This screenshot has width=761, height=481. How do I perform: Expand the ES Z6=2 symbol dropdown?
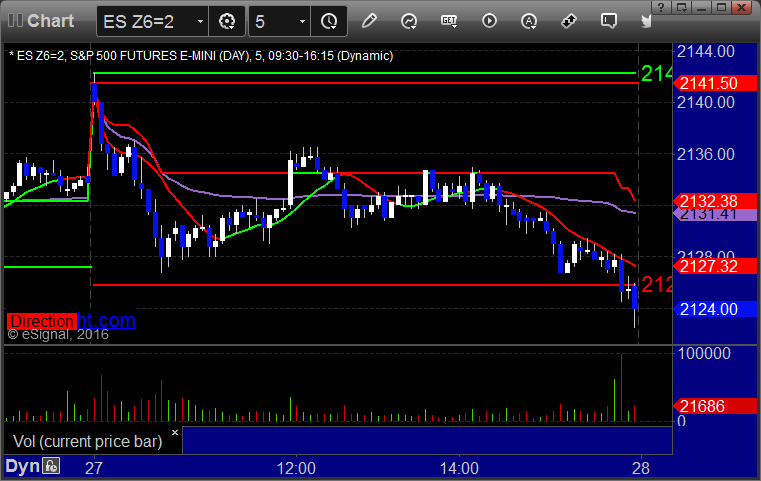[200, 21]
